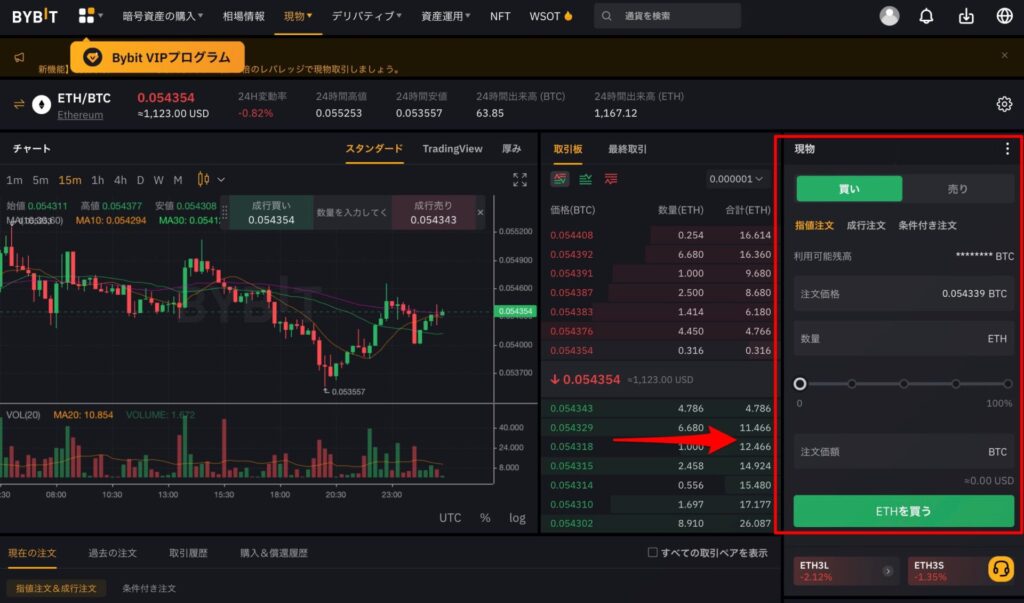Click the announcement megaphone icon

(x=20, y=57)
